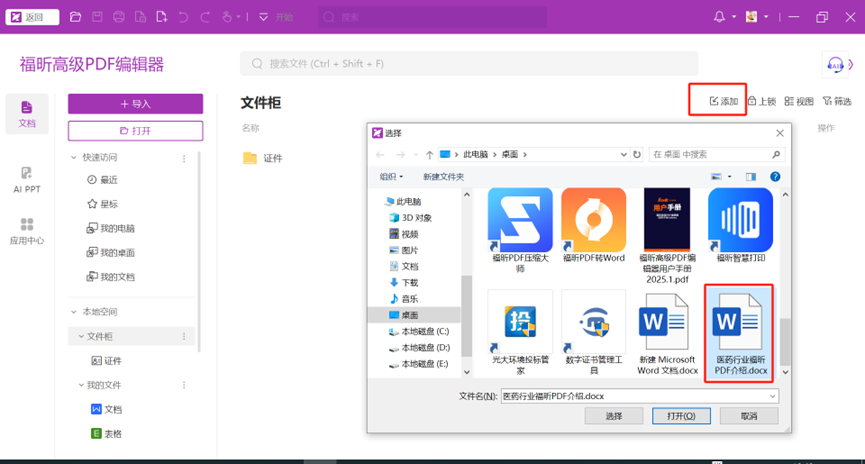The height and width of the screenshot is (464, 865).
Task: Open 我的文件 more options menu
Action: [x=184, y=385]
